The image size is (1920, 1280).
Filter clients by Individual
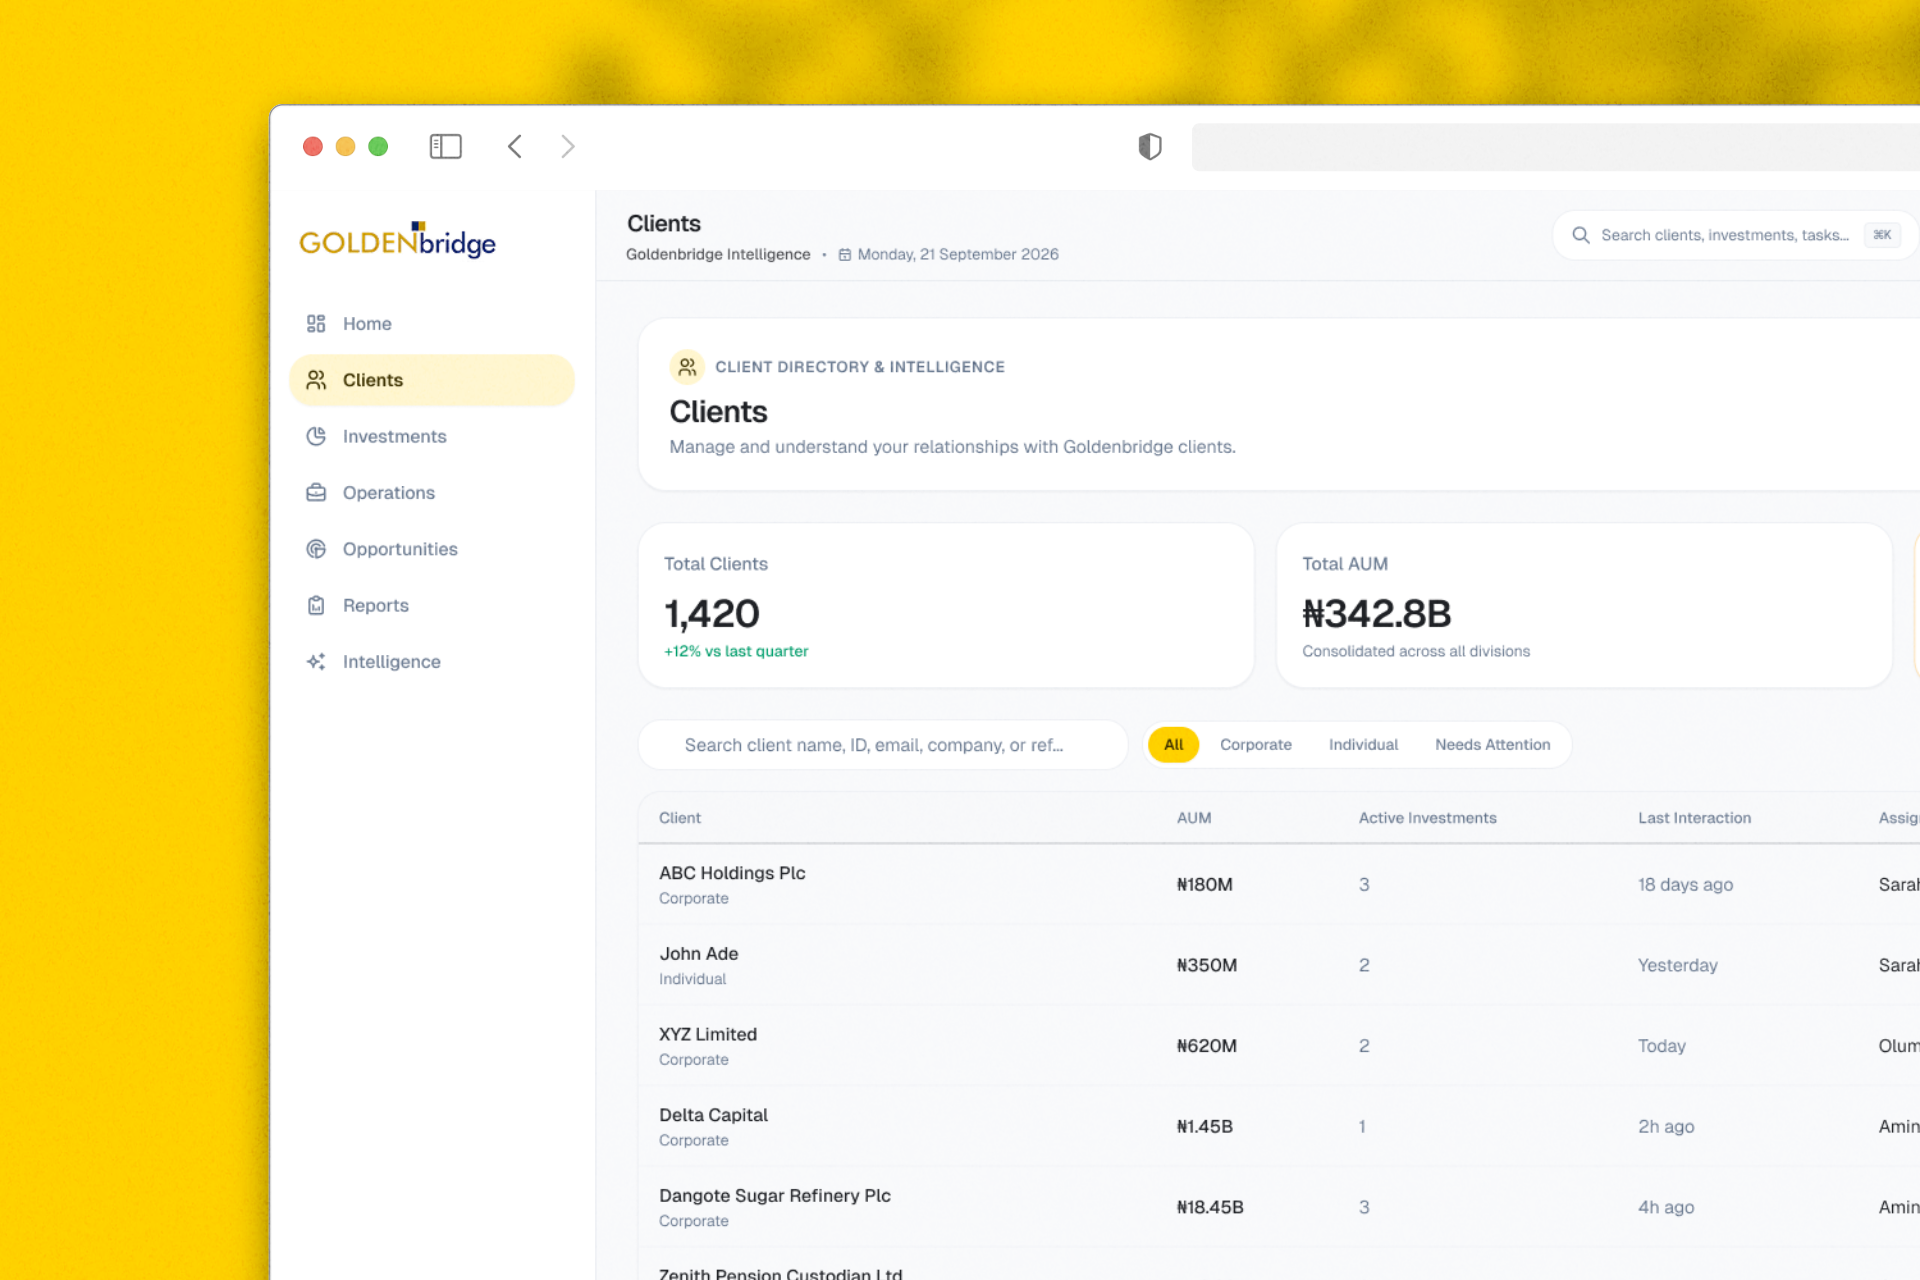pos(1363,745)
